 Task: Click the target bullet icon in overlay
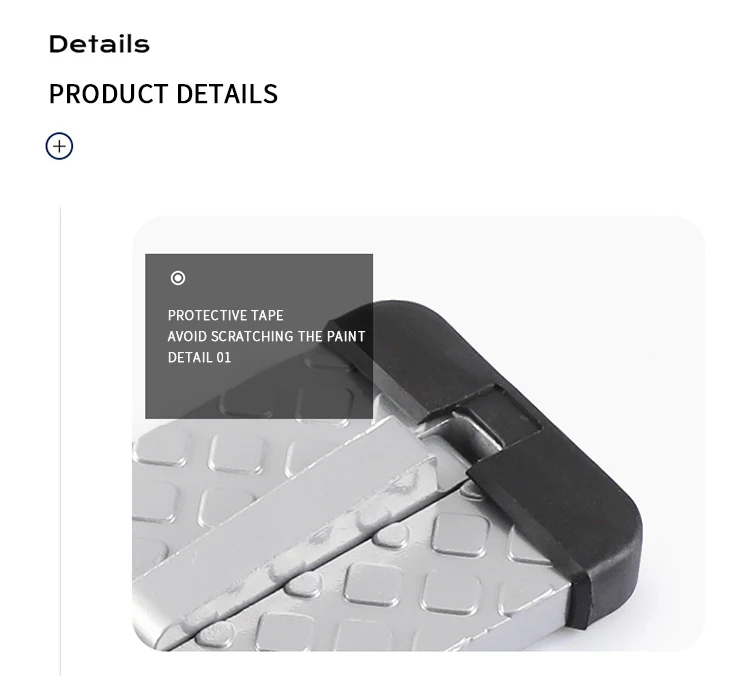coord(178,278)
